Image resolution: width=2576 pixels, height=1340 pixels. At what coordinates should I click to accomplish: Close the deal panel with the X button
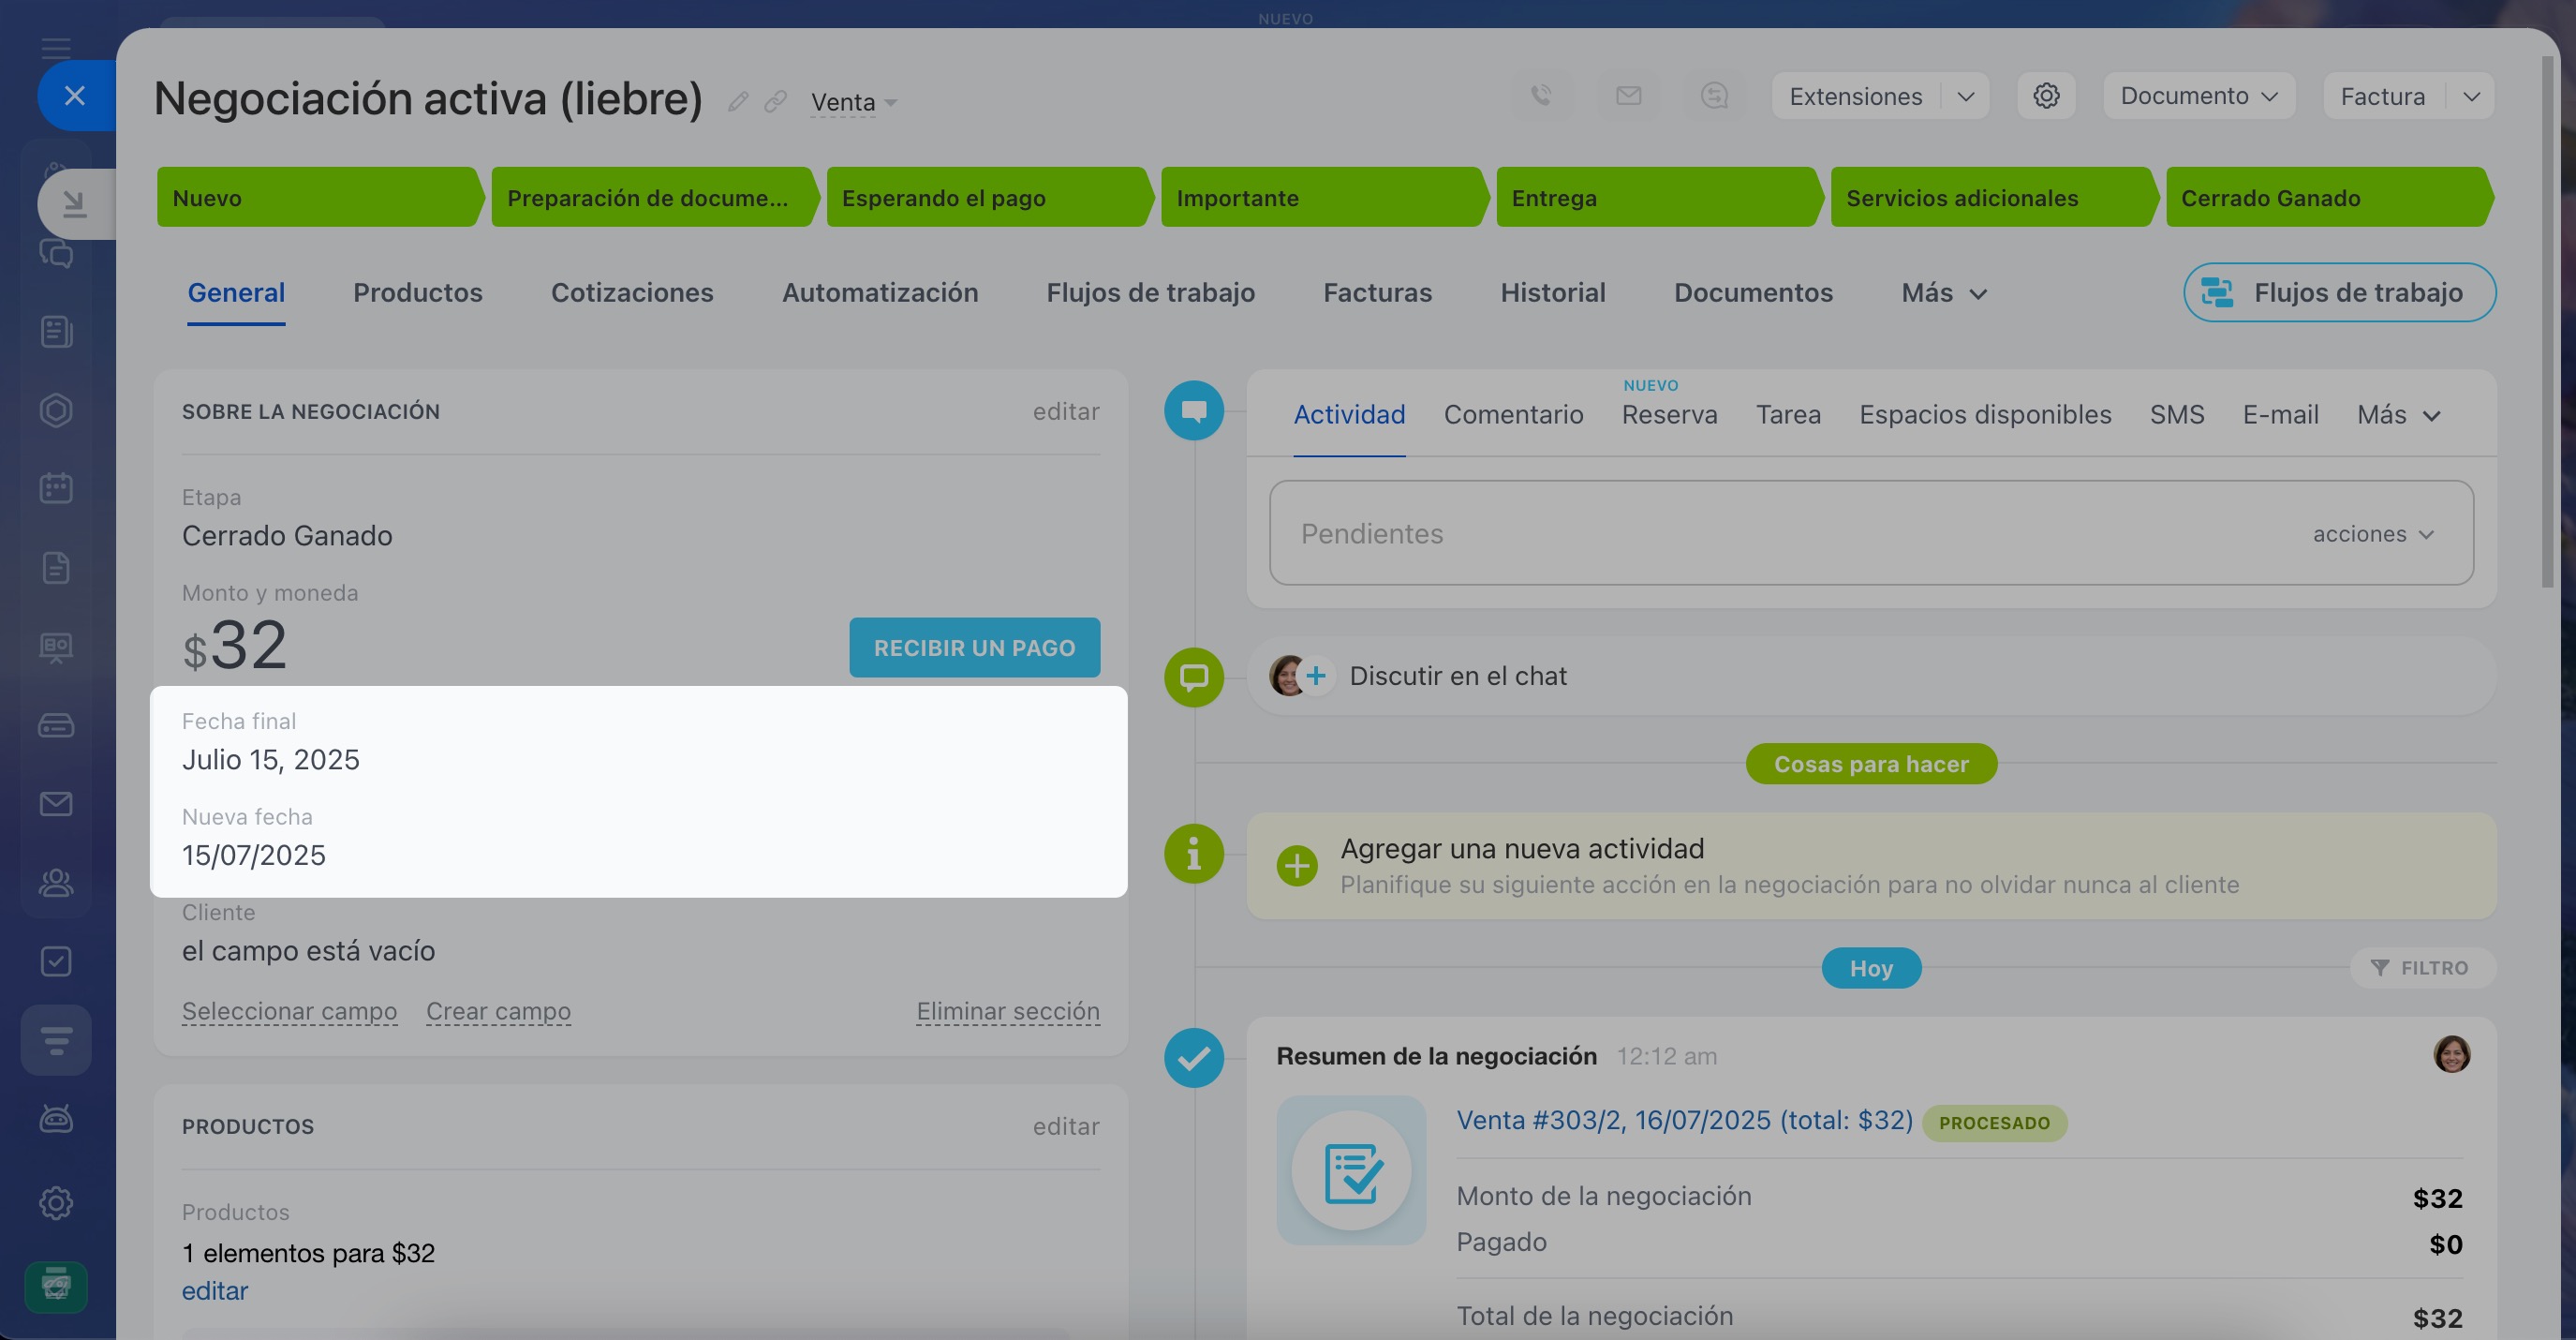(x=75, y=96)
